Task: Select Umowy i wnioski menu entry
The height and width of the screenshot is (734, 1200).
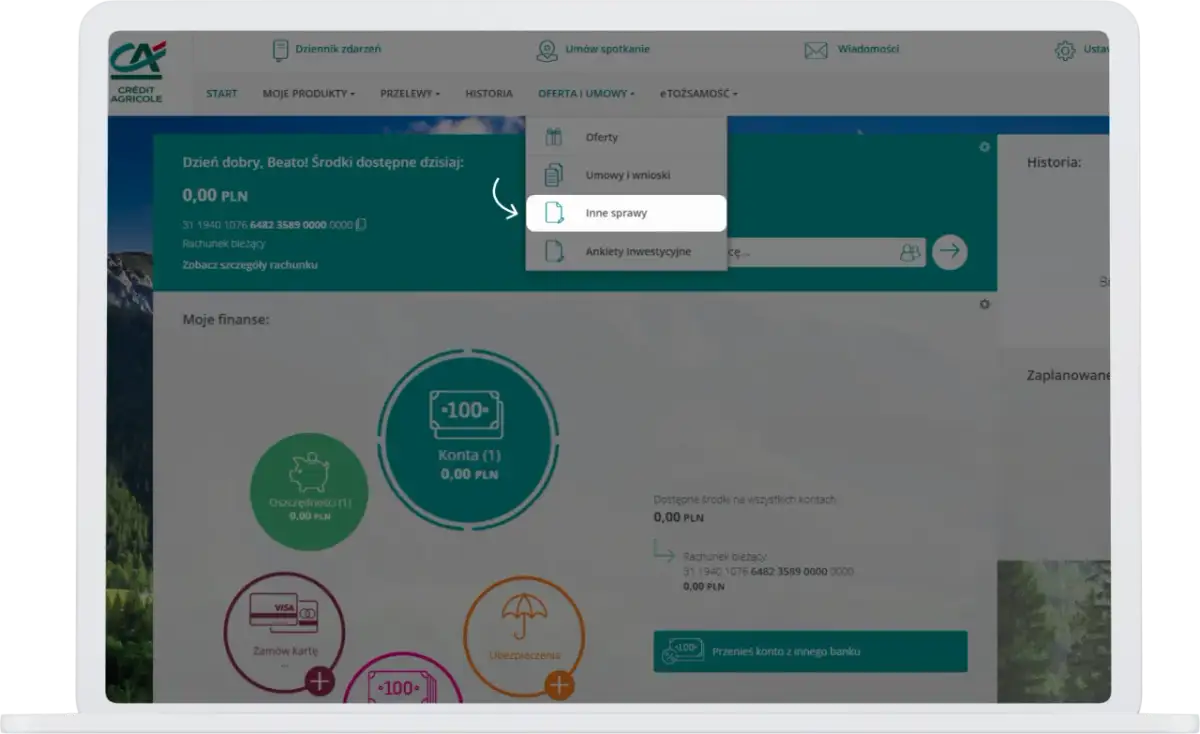Action: click(x=626, y=175)
